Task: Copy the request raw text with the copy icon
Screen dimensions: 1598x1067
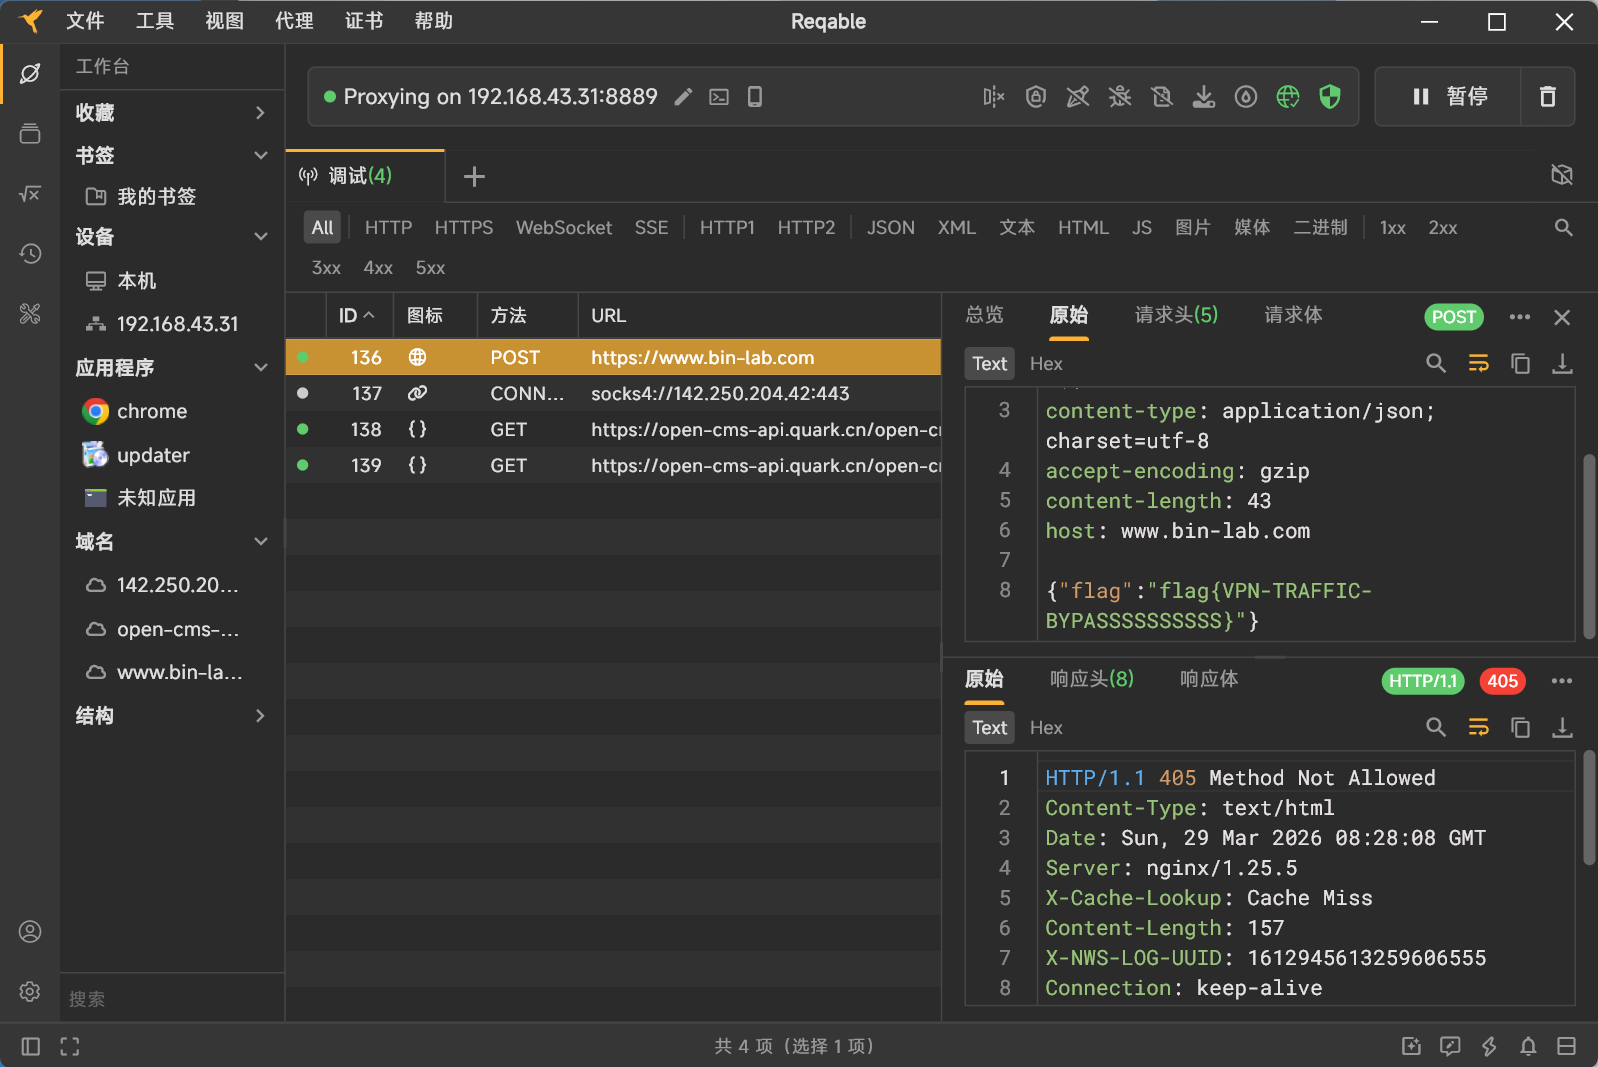Action: click(1520, 364)
